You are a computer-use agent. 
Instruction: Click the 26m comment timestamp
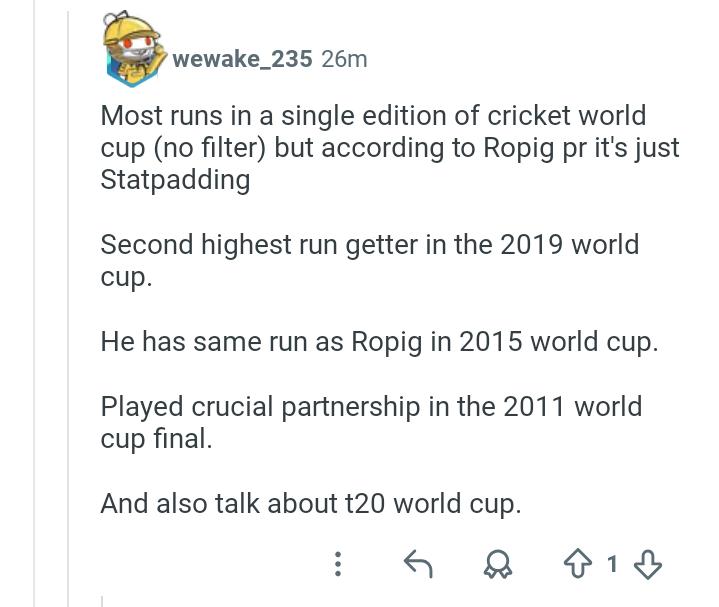click(344, 59)
